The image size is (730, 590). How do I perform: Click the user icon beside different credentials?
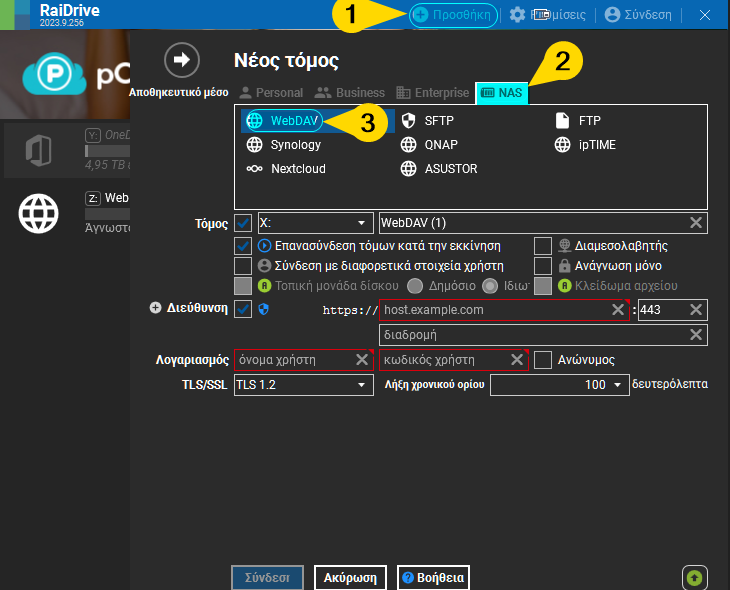tap(264, 266)
